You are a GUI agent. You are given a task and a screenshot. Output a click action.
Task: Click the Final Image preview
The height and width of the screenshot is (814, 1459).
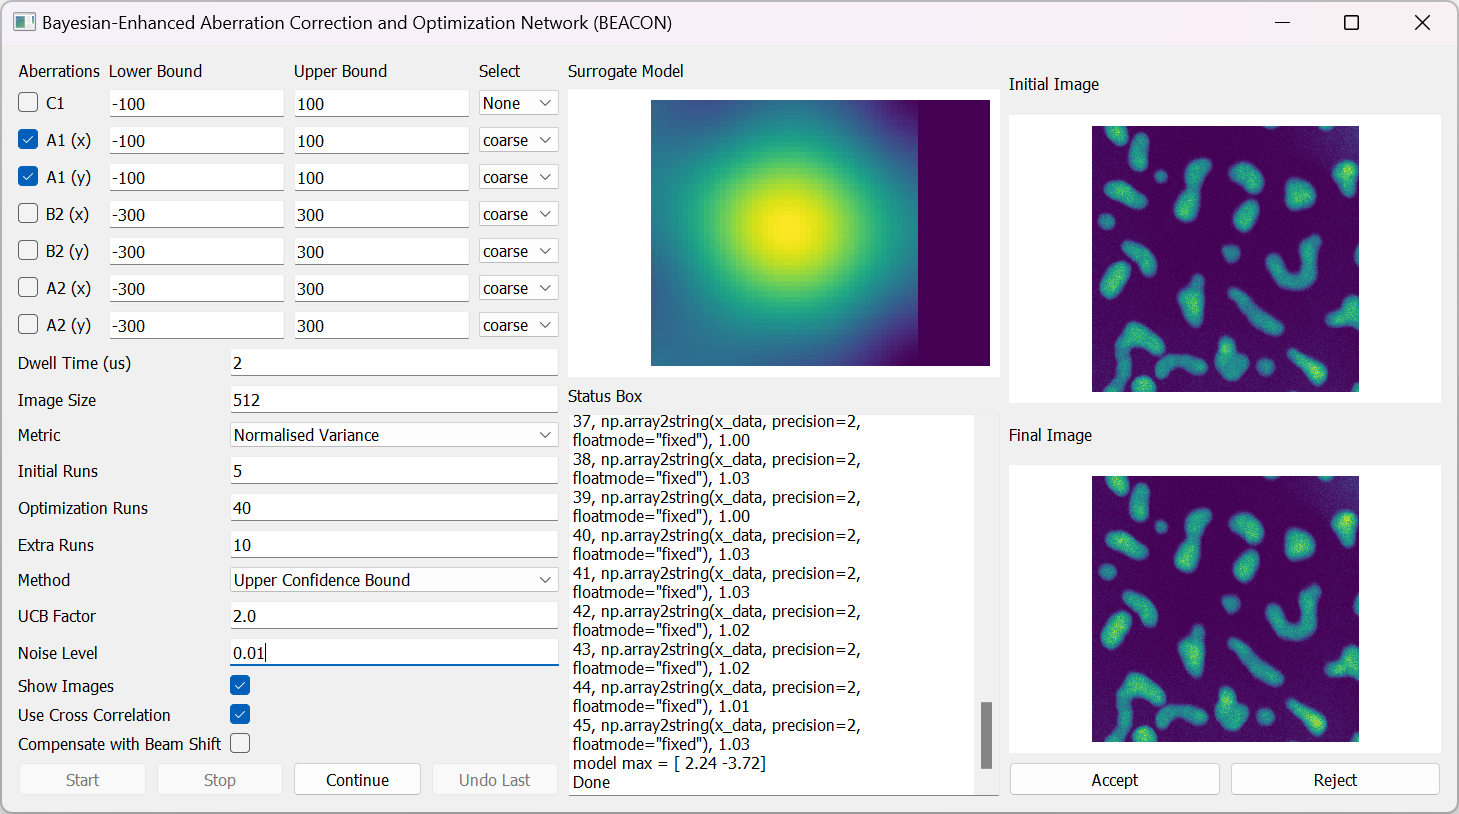[1225, 609]
